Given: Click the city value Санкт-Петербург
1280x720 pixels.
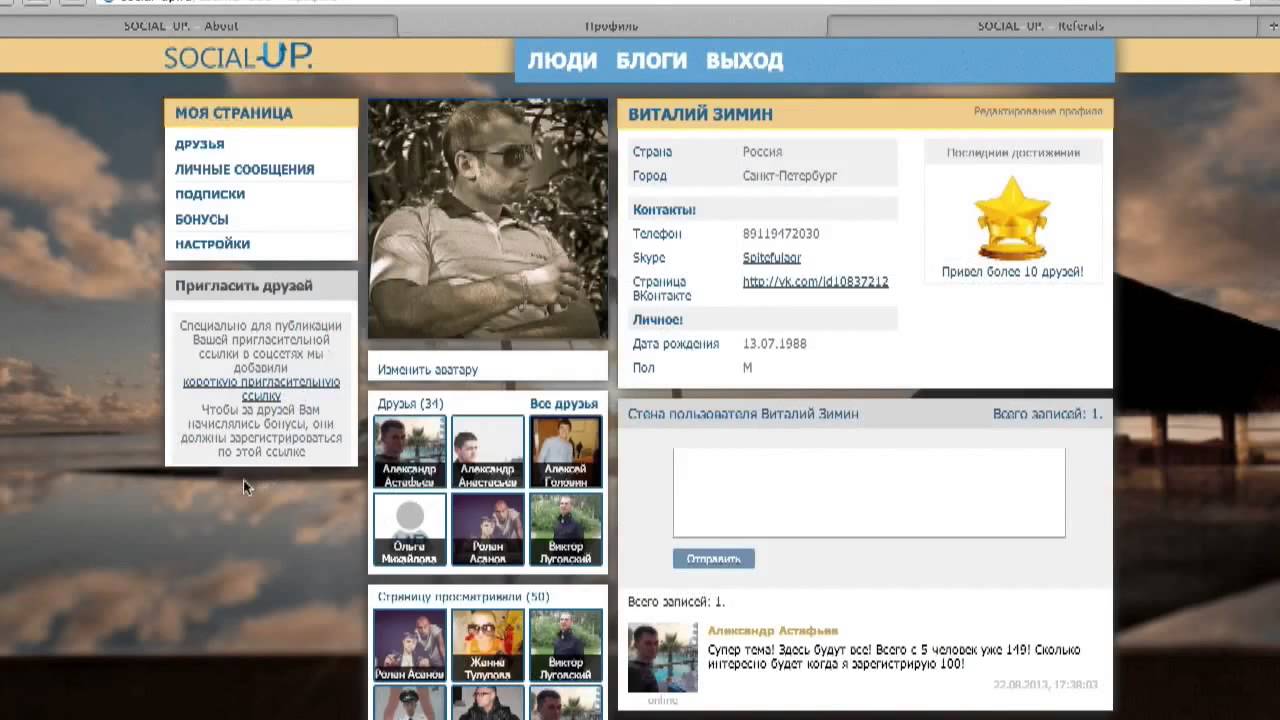Looking at the screenshot, I should point(790,176).
